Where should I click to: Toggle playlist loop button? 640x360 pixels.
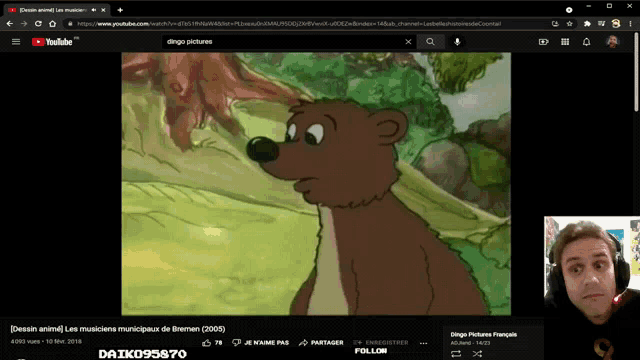(456, 353)
